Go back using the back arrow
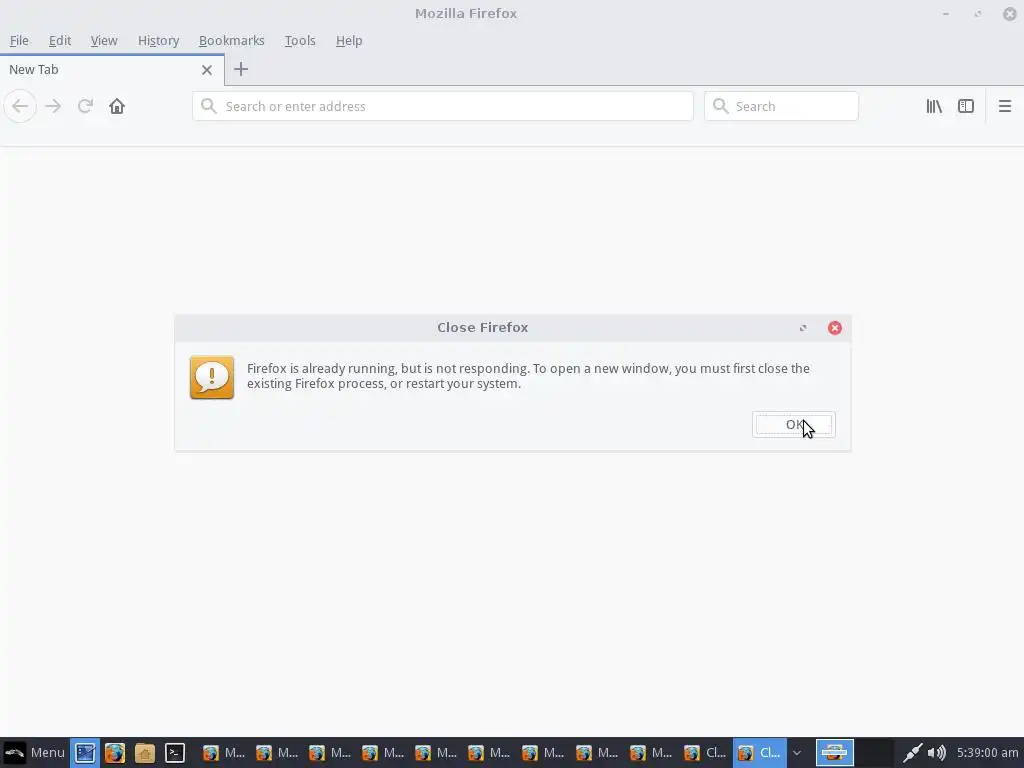Viewport: 1024px width, 768px height. [x=20, y=106]
